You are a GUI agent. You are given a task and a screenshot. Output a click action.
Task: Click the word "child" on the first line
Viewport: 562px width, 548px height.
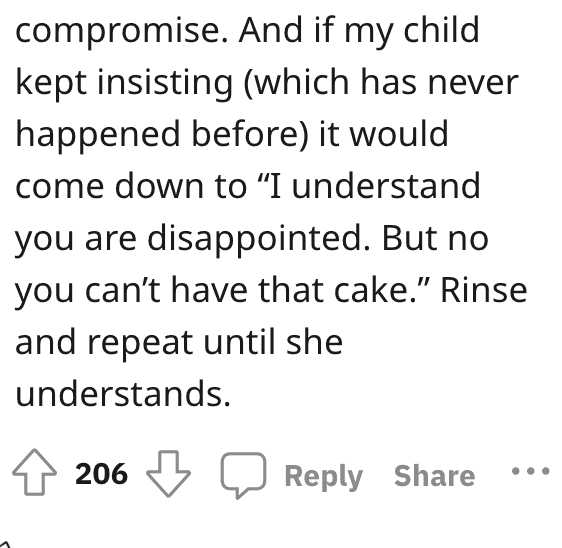point(441,29)
